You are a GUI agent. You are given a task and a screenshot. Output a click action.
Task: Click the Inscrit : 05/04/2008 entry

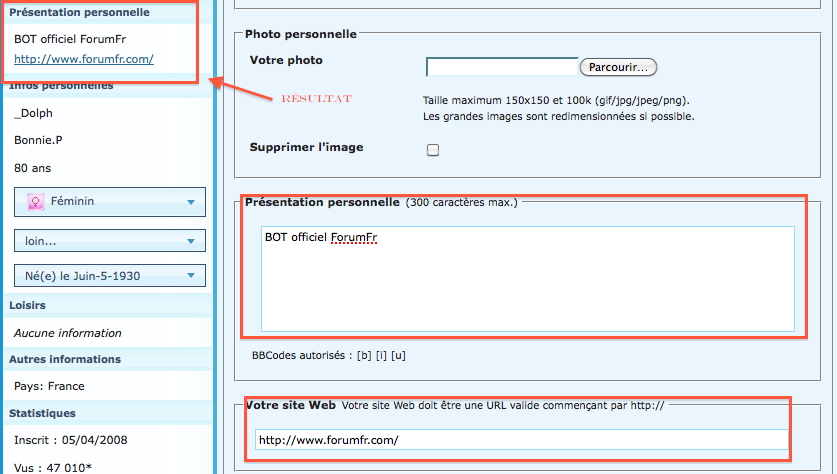[70, 440]
